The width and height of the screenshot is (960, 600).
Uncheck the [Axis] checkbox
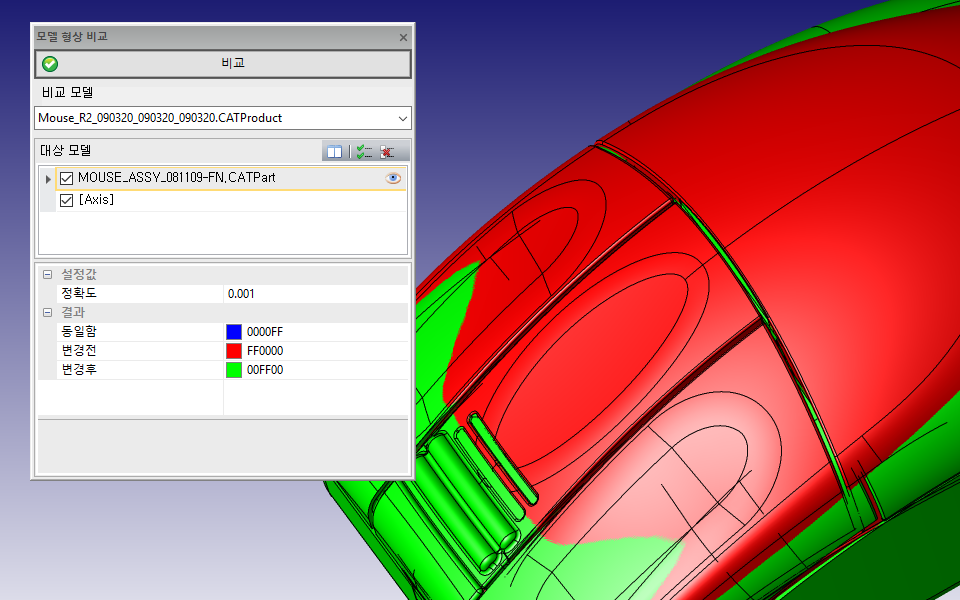tap(67, 200)
